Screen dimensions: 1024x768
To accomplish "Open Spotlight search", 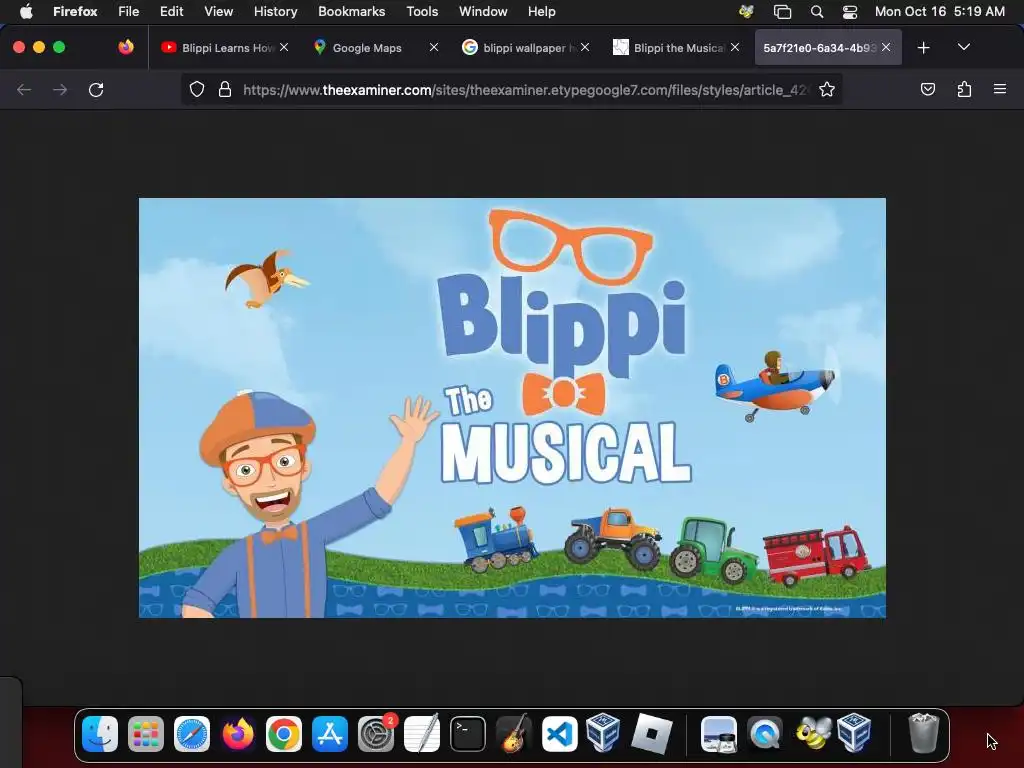I will point(816,11).
